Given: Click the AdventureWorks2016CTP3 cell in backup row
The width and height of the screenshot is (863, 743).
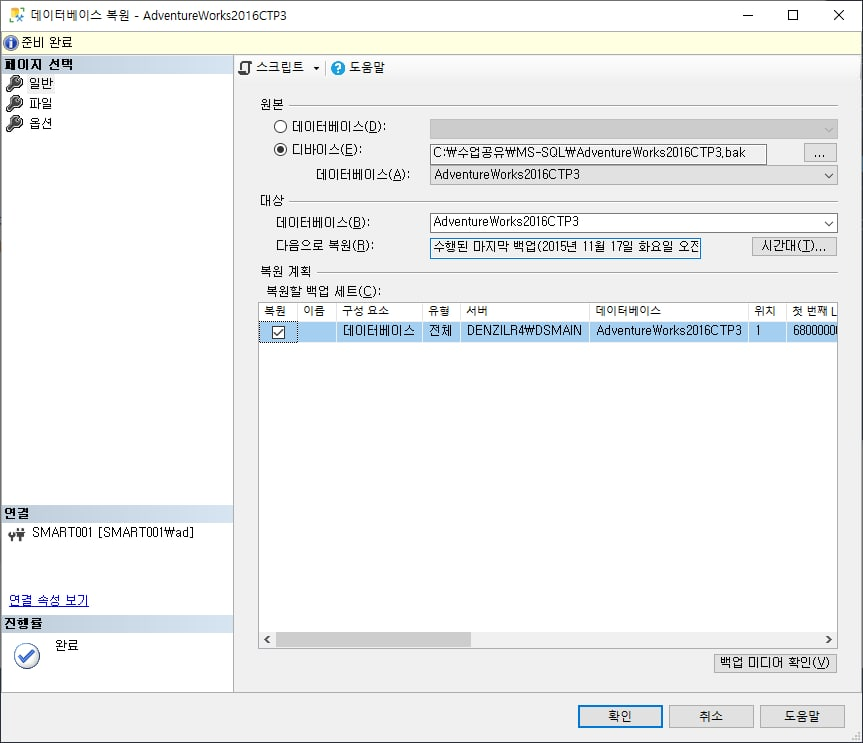Looking at the screenshot, I should pos(669,331).
